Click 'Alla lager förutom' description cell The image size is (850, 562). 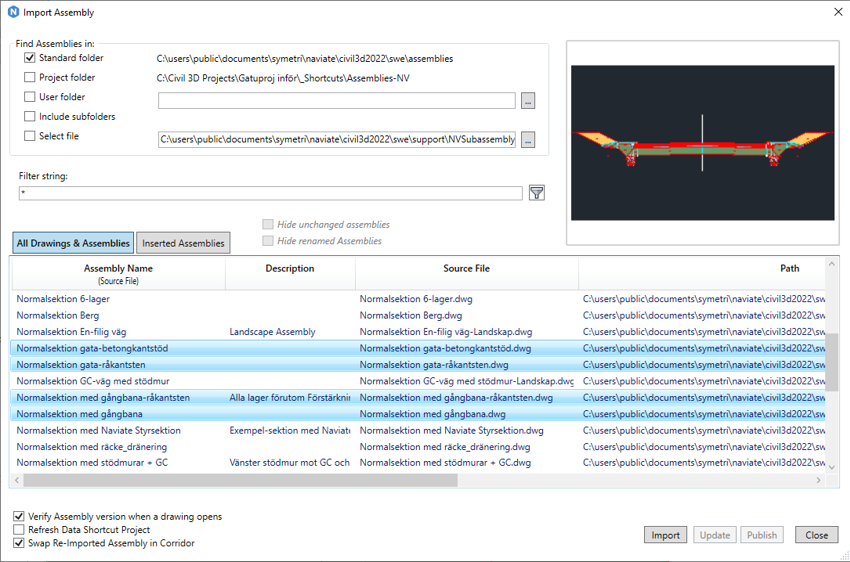[290, 398]
